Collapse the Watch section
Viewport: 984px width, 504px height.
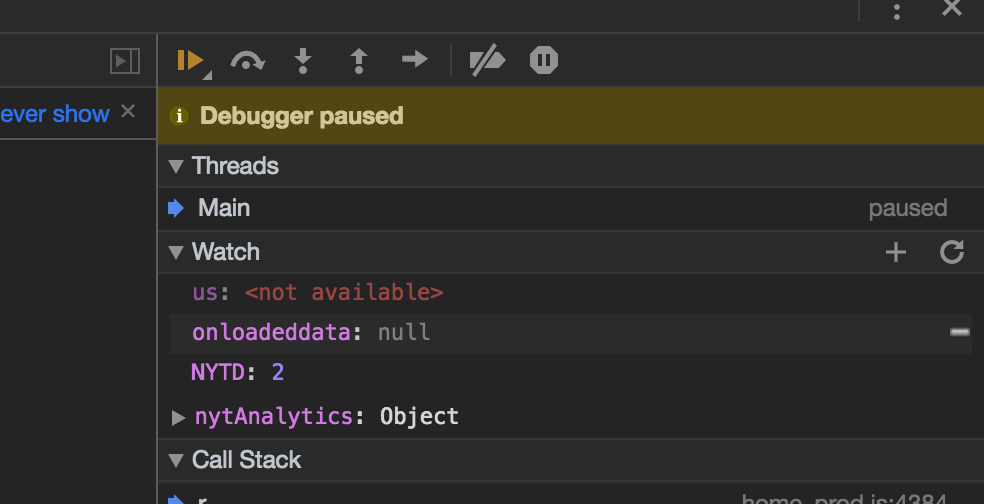click(x=177, y=253)
